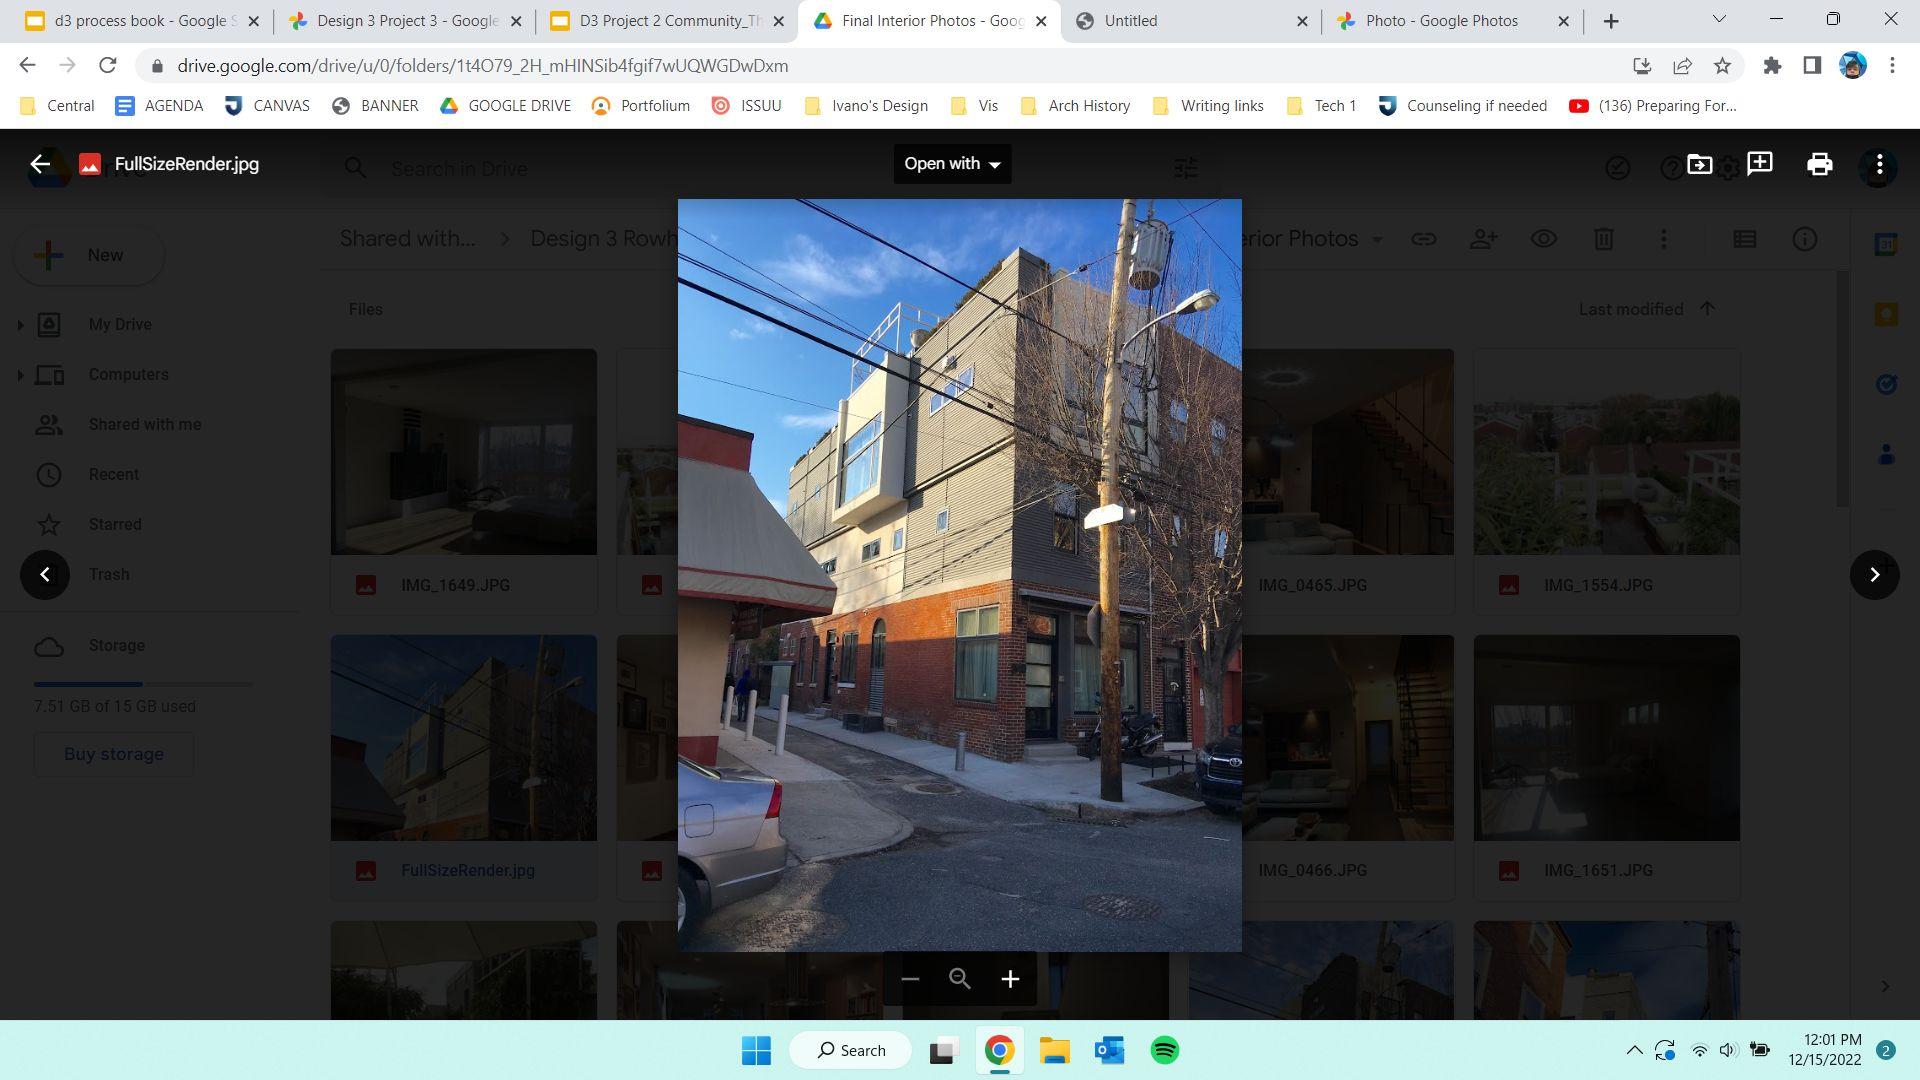Open the Portfolium bookmark
The image size is (1920, 1080).
(x=641, y=106)
